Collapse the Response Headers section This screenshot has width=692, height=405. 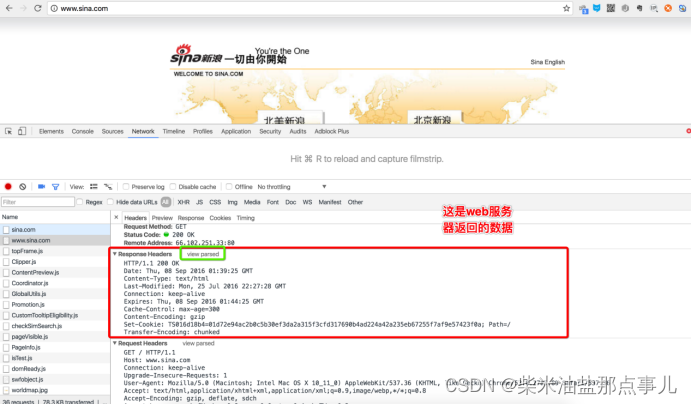115,254
